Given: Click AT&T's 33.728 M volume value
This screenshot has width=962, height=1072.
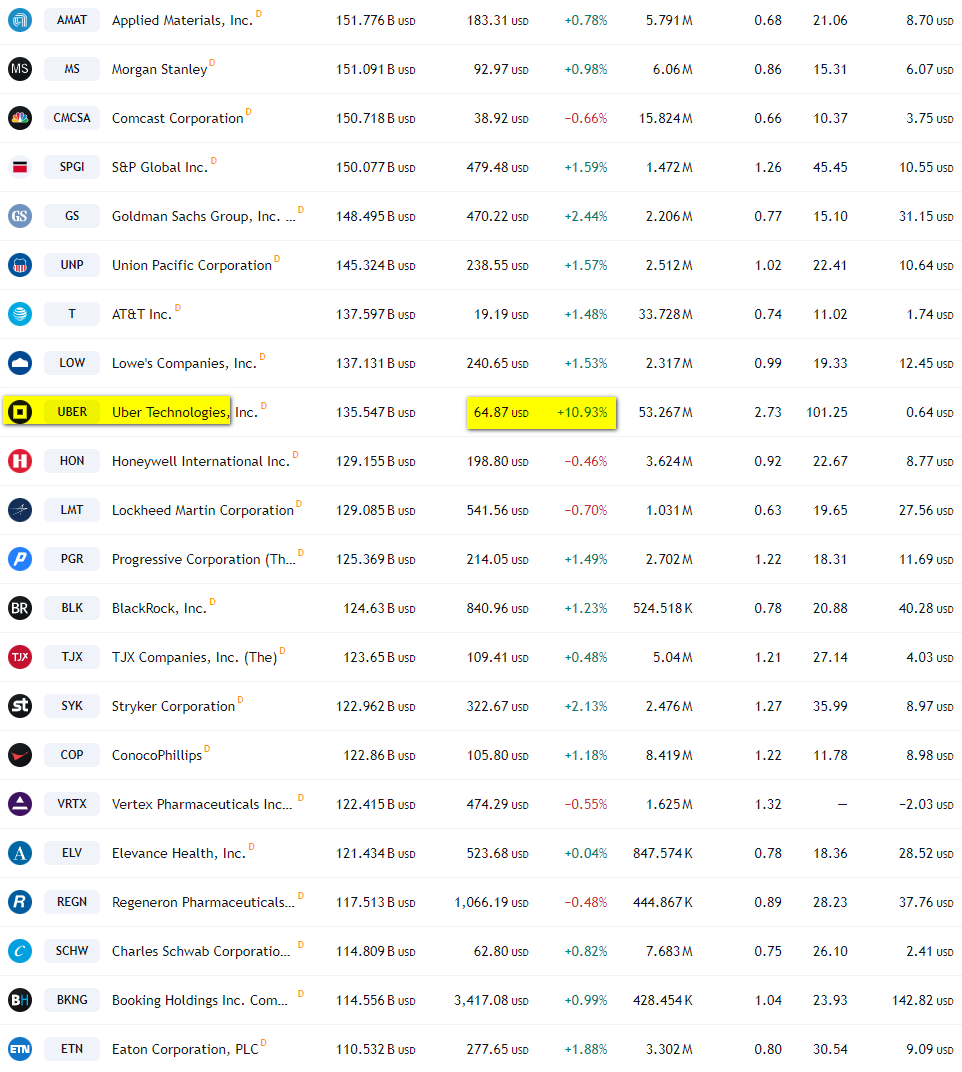Looking at the screenshot, I should [665, 314].
